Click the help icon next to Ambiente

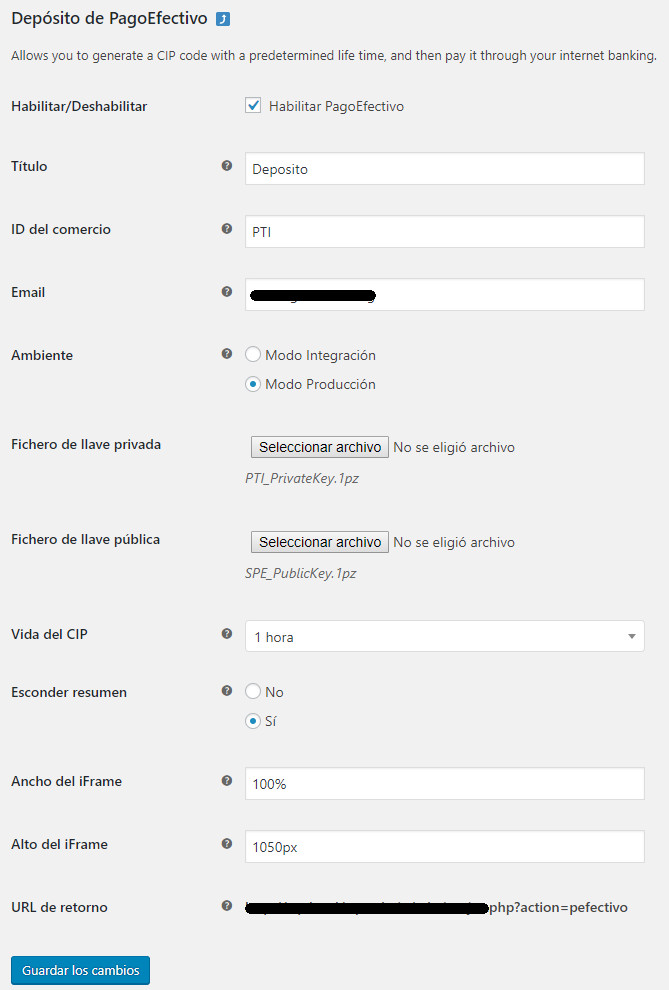point(227,354)
